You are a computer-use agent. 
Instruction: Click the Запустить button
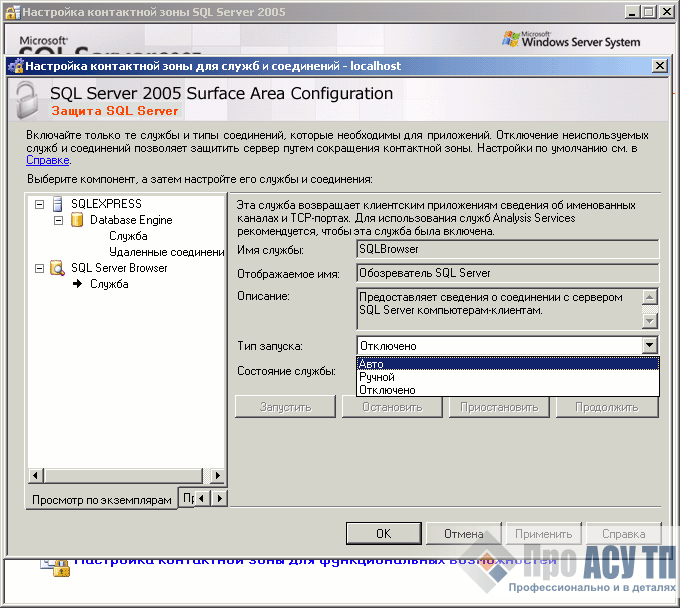(285, 407)
